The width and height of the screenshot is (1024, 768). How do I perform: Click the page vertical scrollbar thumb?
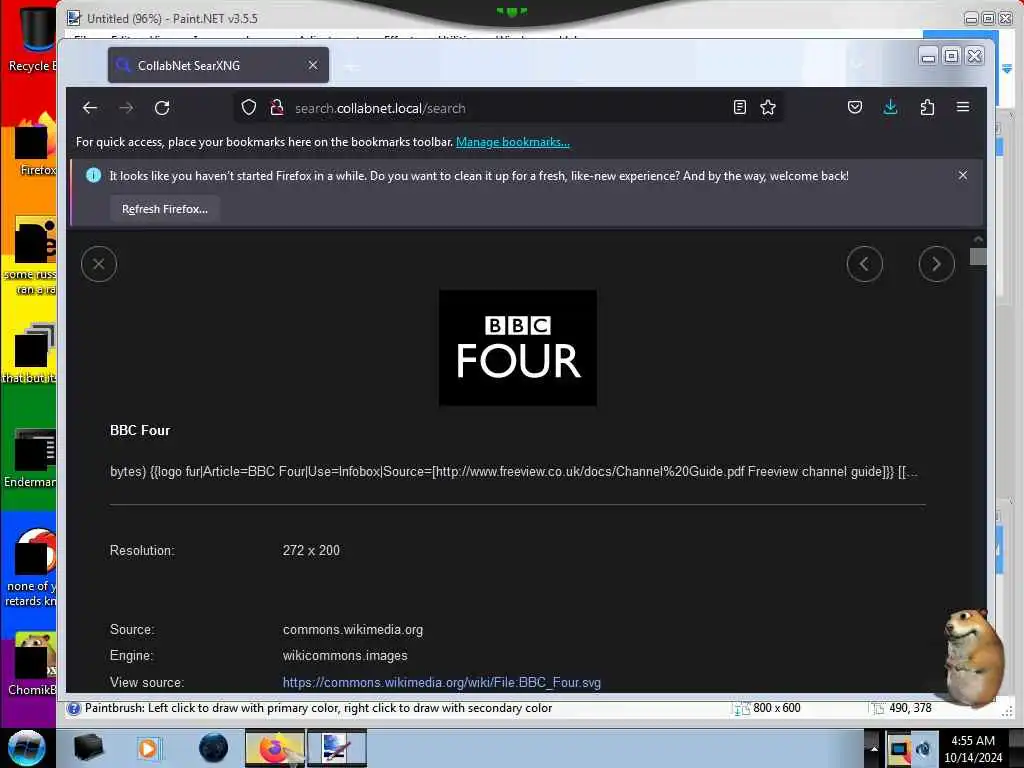click(978, 257)
